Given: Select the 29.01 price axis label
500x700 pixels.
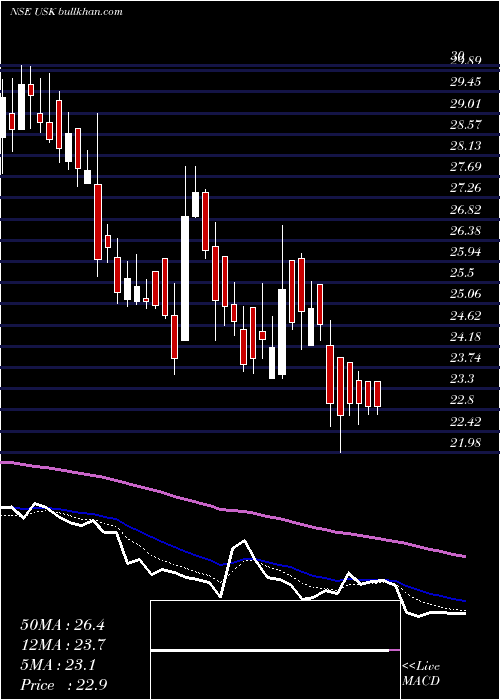Looking at the screenshot, I should 466,103.
